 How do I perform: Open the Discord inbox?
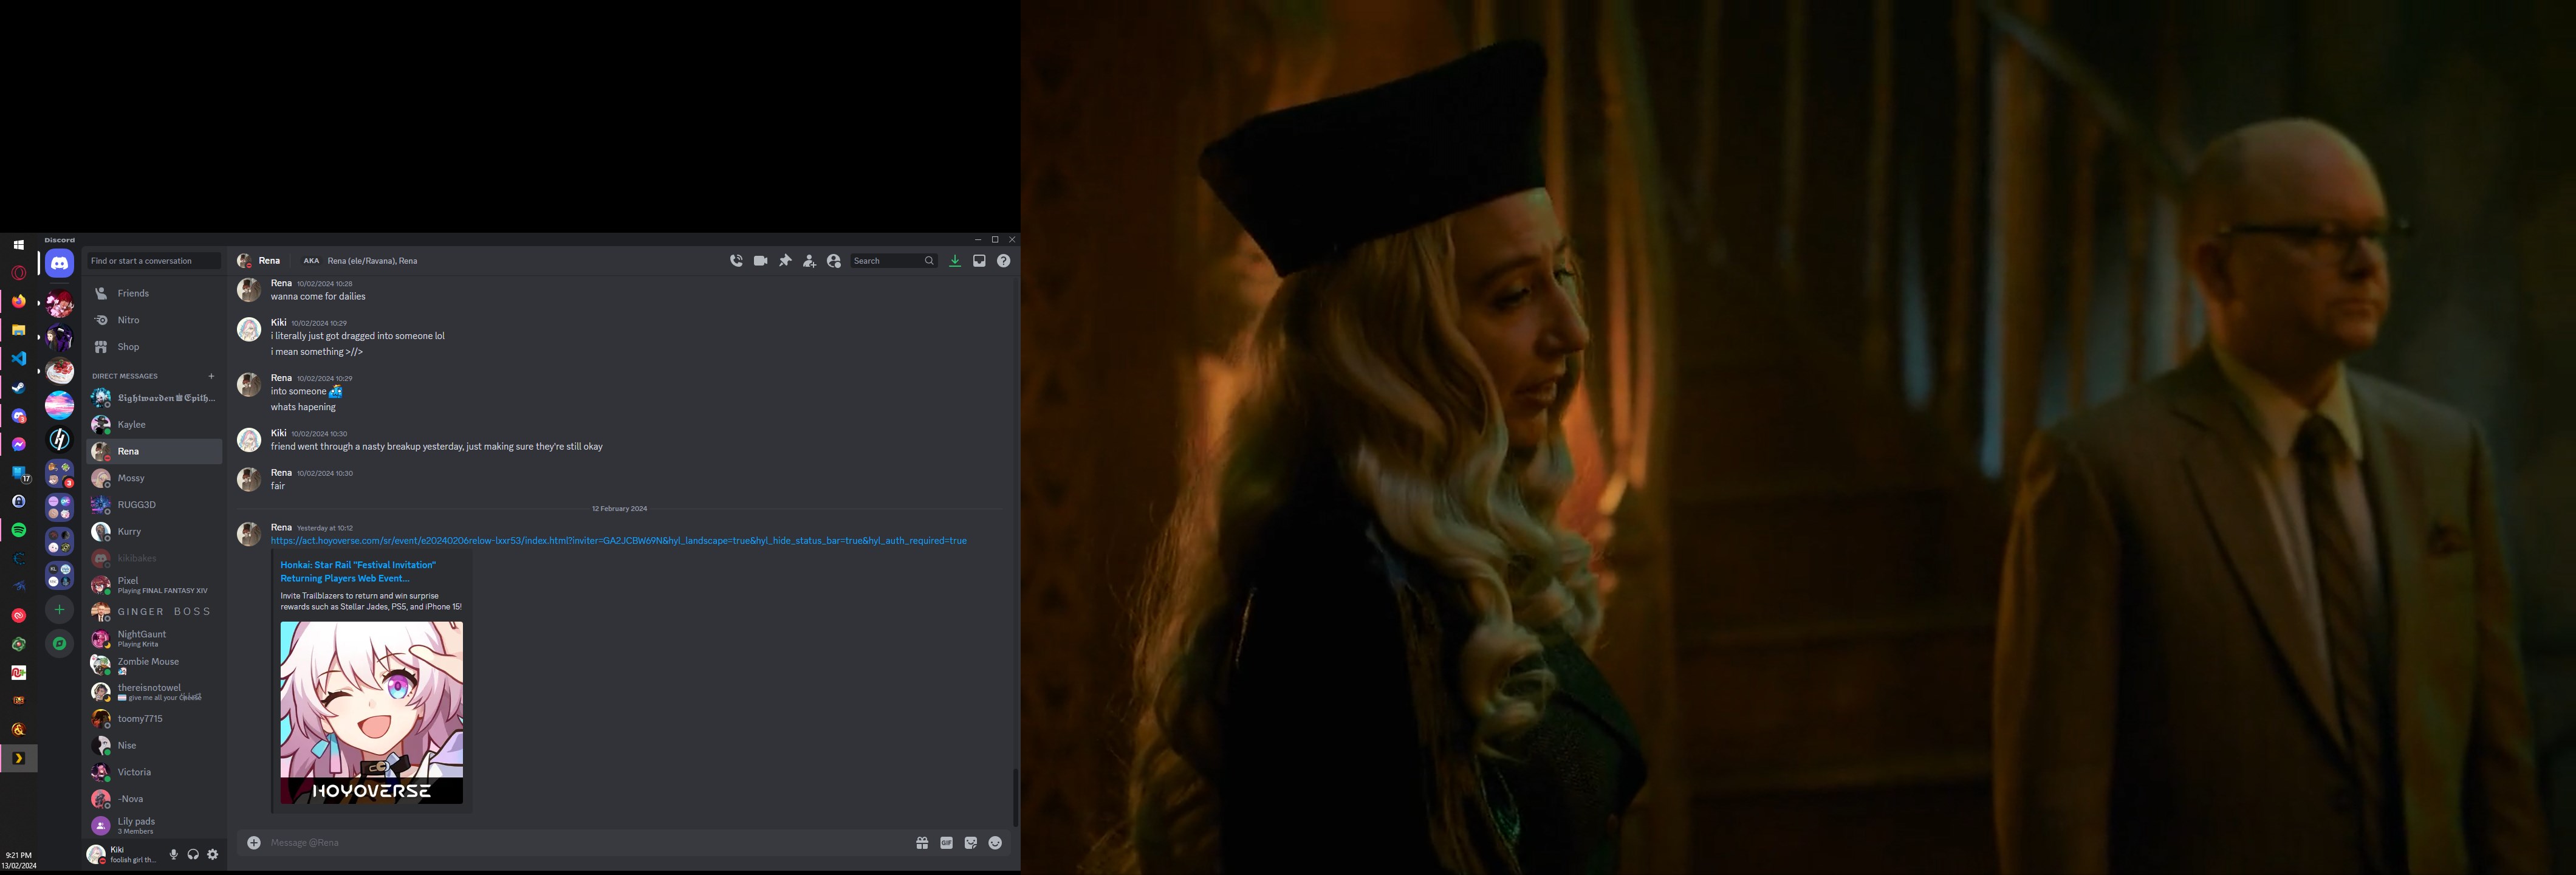(979, 261)
